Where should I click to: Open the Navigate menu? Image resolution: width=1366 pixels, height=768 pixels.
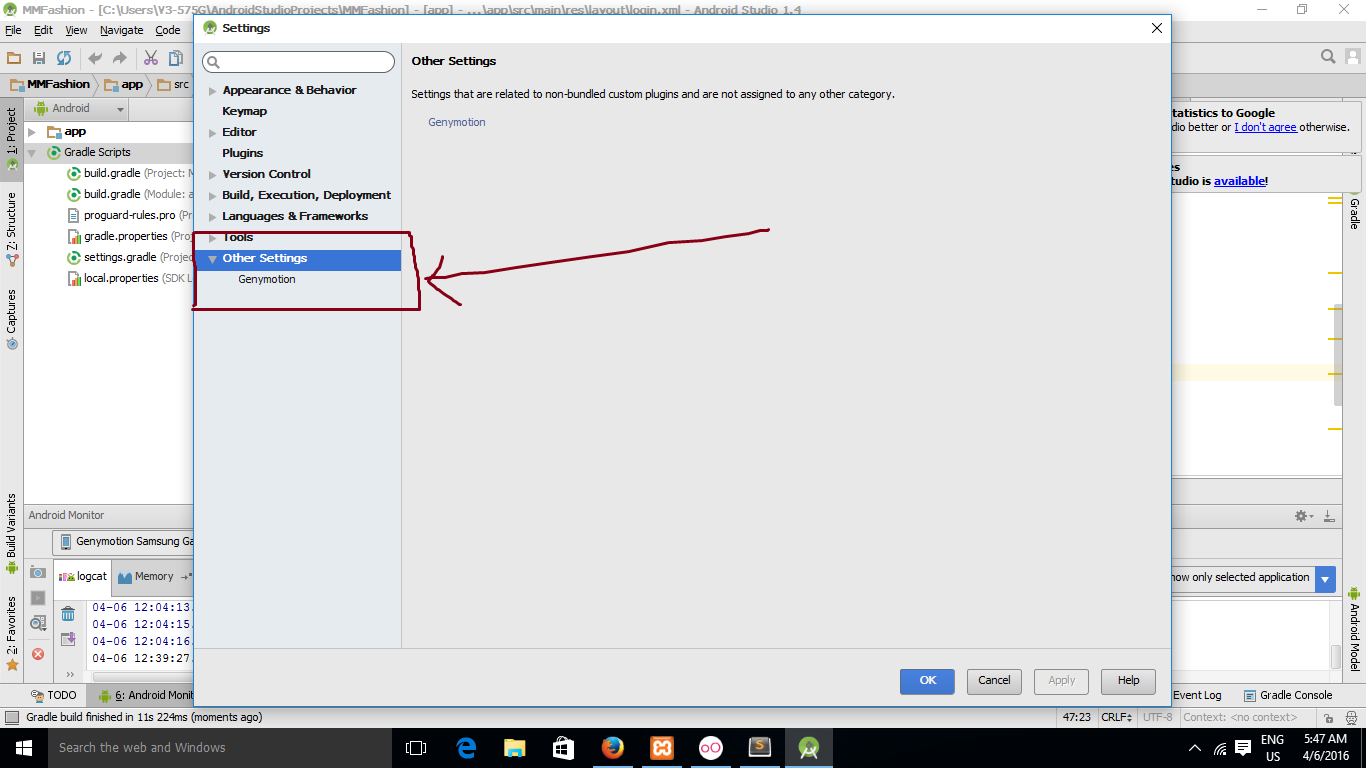(x=121, y=30)
